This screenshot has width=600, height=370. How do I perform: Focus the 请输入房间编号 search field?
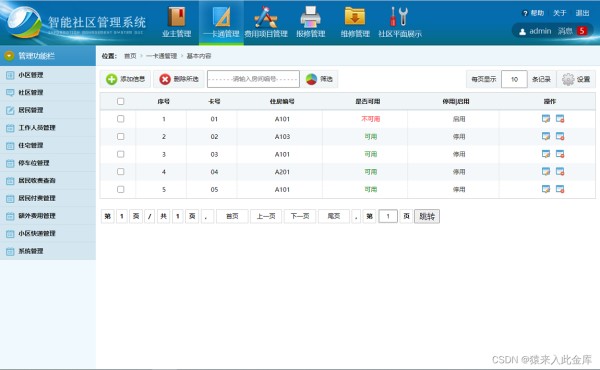253,79
